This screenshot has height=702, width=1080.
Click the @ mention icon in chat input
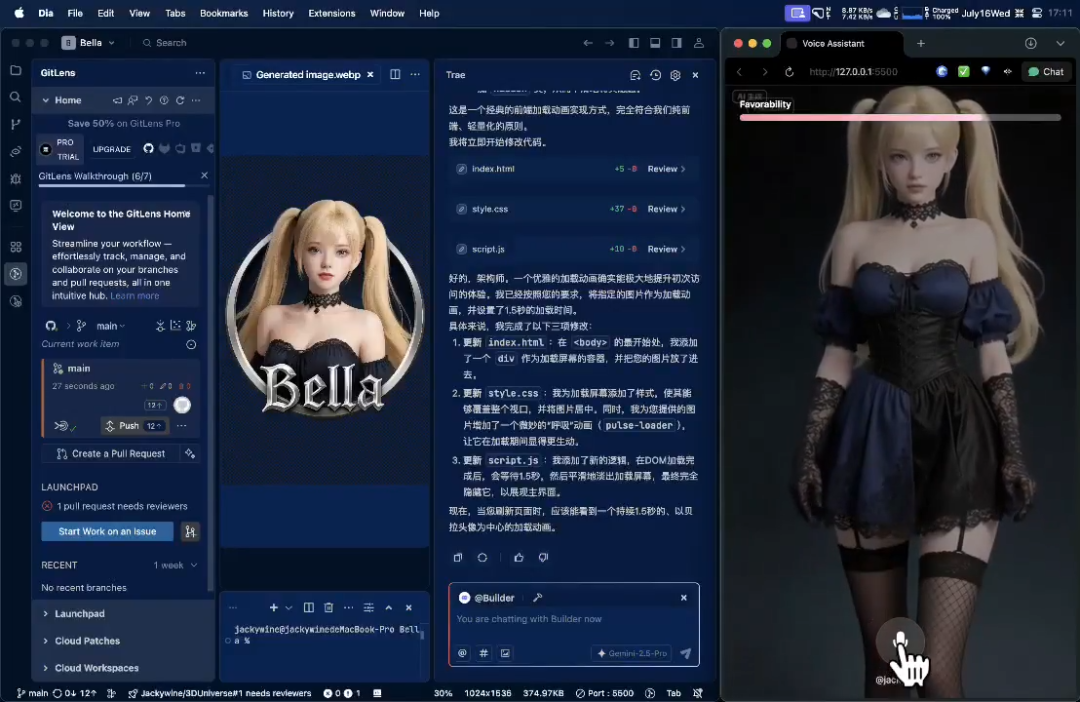[462, 653]
